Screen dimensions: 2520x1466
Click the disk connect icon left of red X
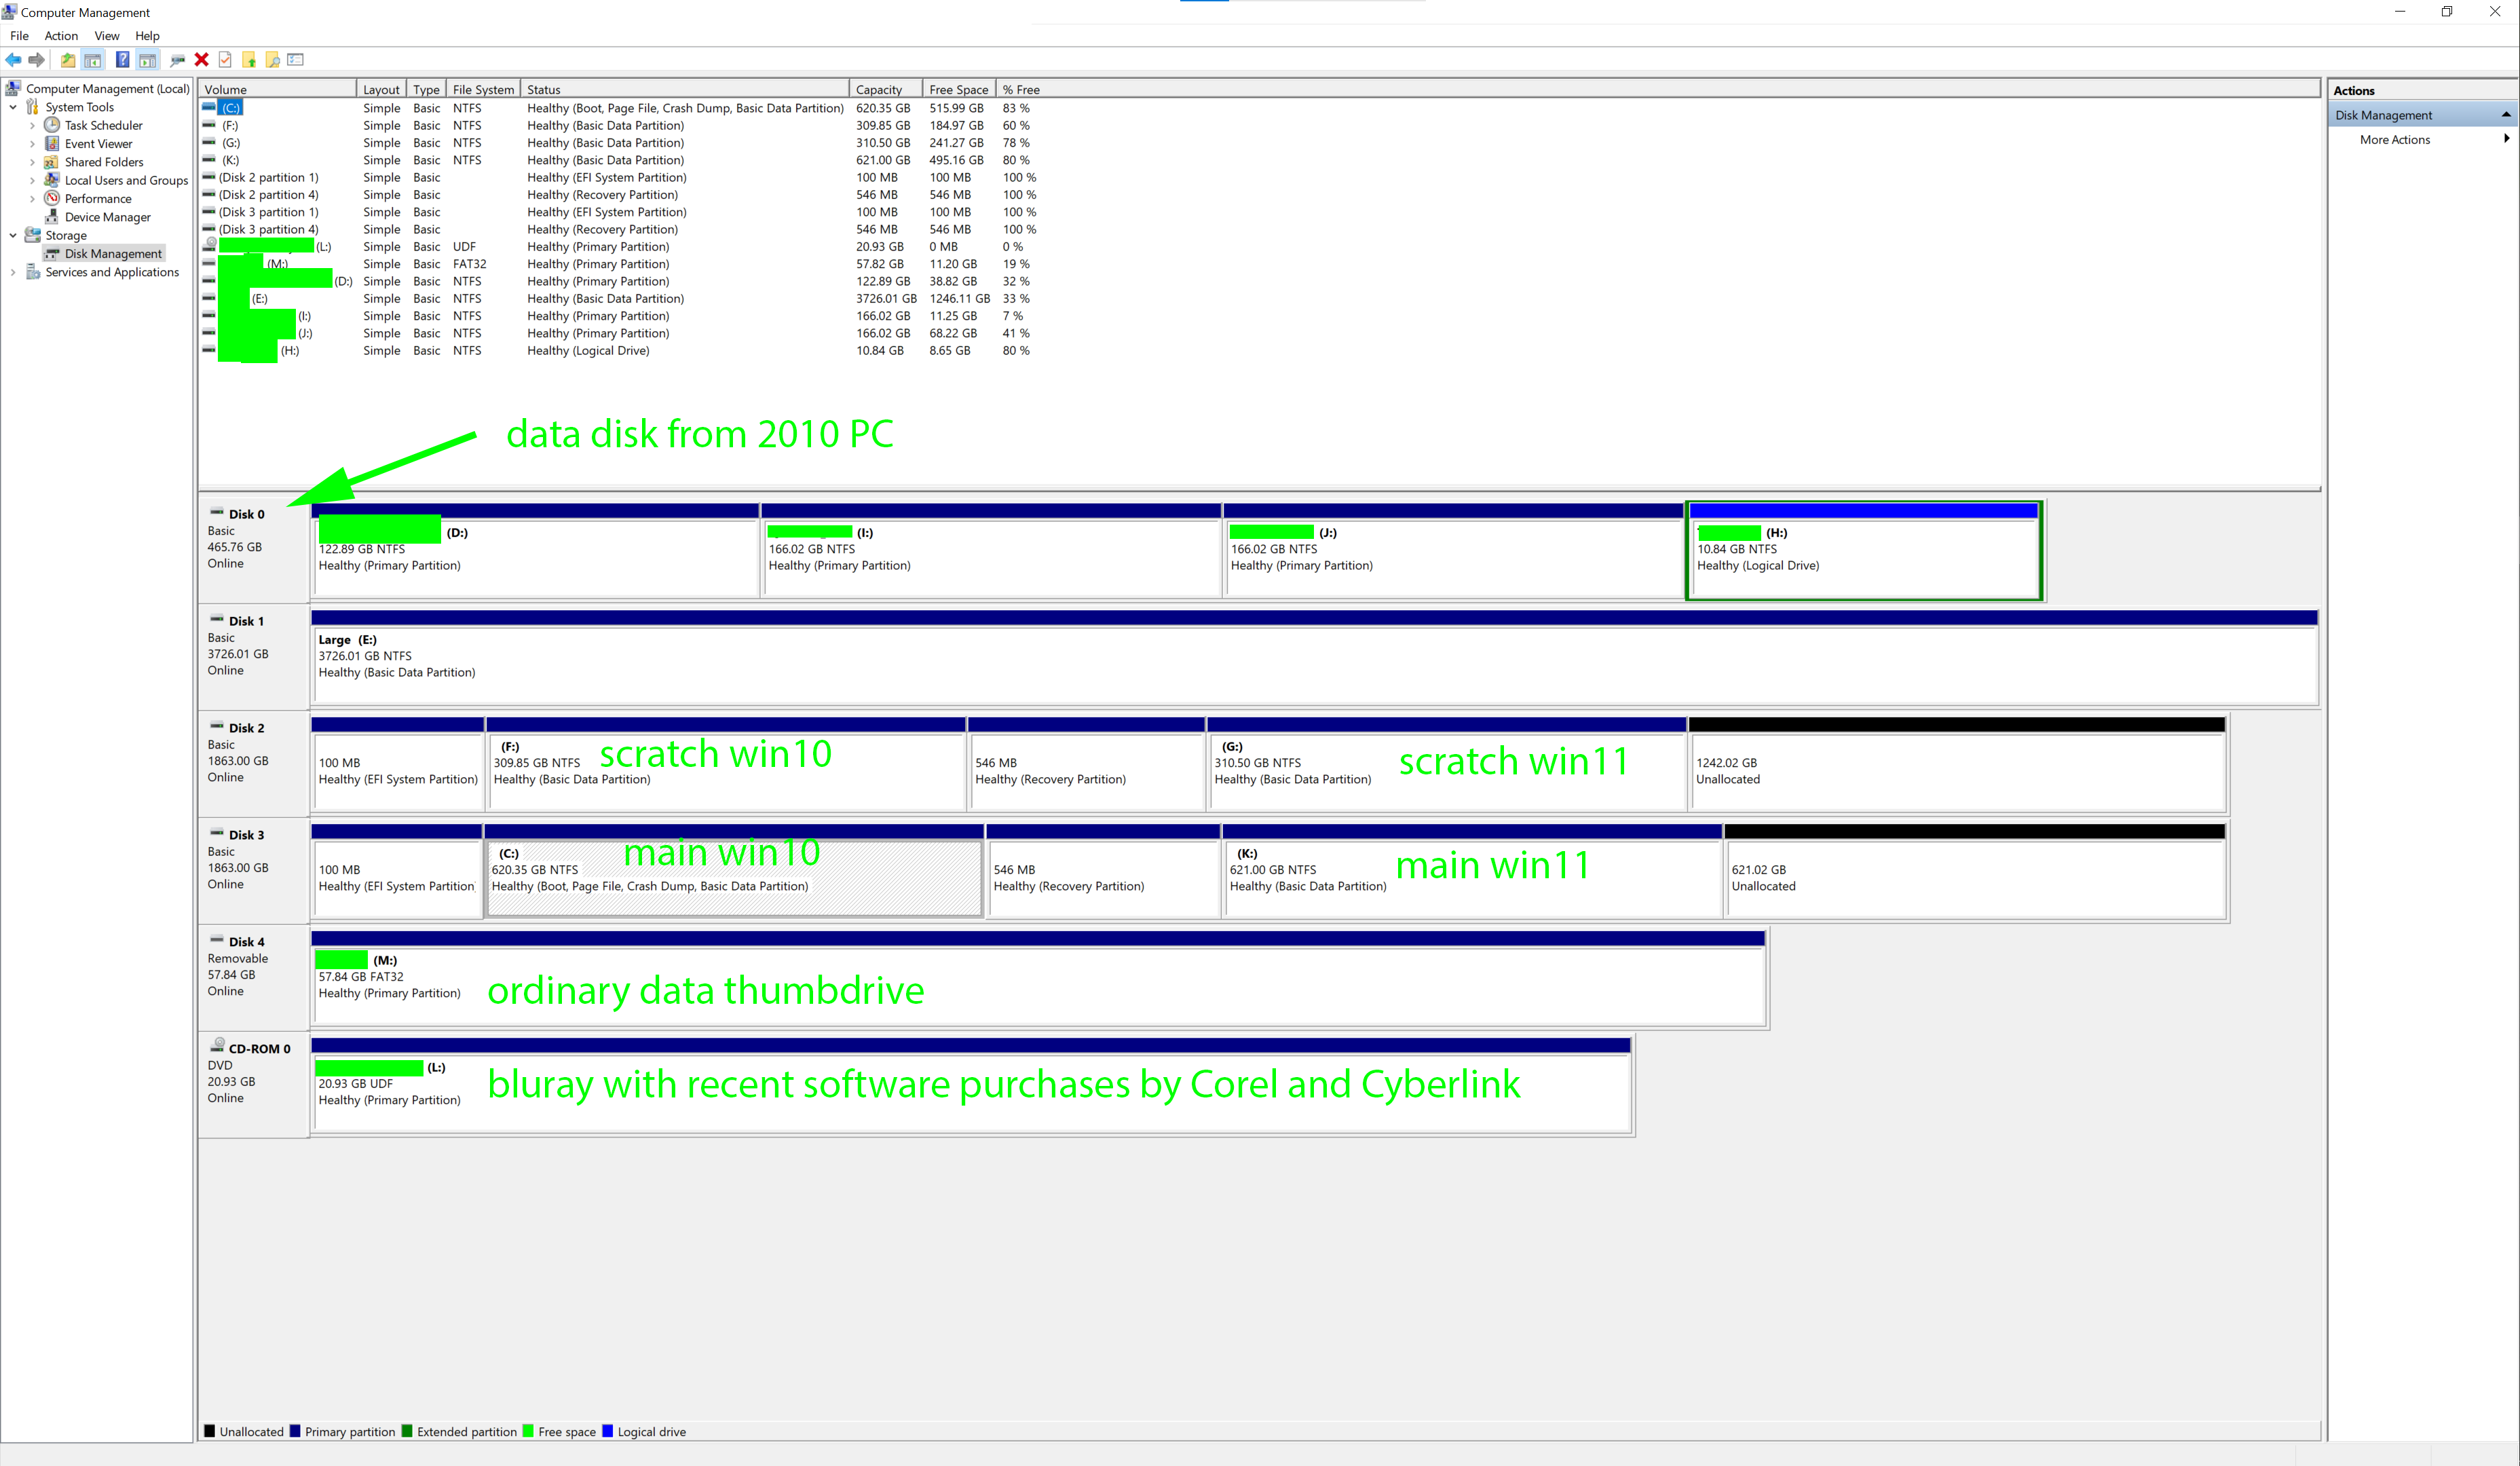pyautogui.click(x=178, y=60)
